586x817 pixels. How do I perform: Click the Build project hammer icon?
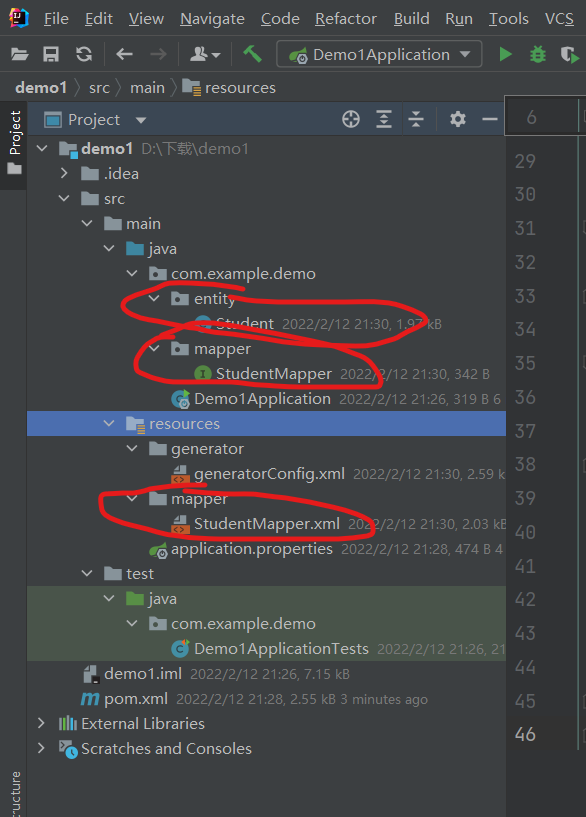pyautogui.click(x=253, y=54)
